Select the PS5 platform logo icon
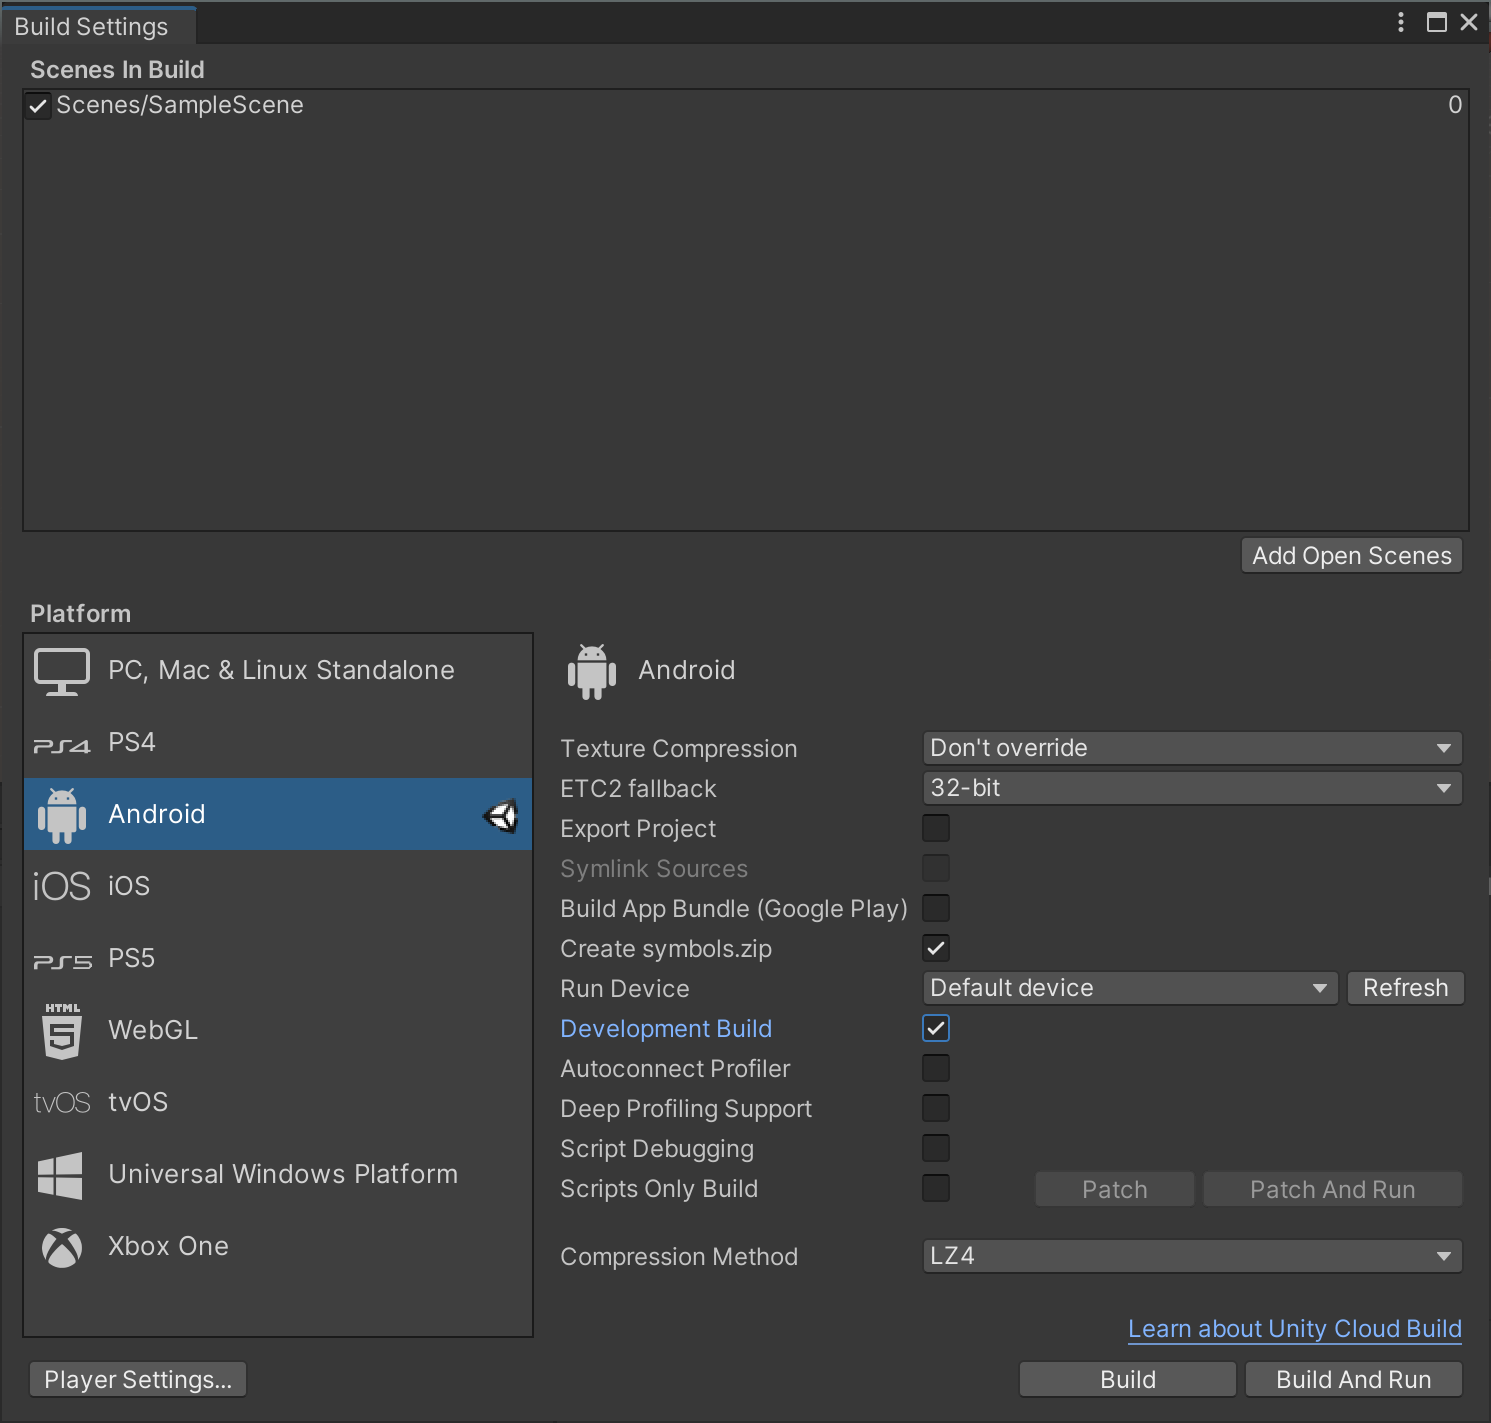Viewport: 1491px width, 1423px height. (x=62, y=961)
